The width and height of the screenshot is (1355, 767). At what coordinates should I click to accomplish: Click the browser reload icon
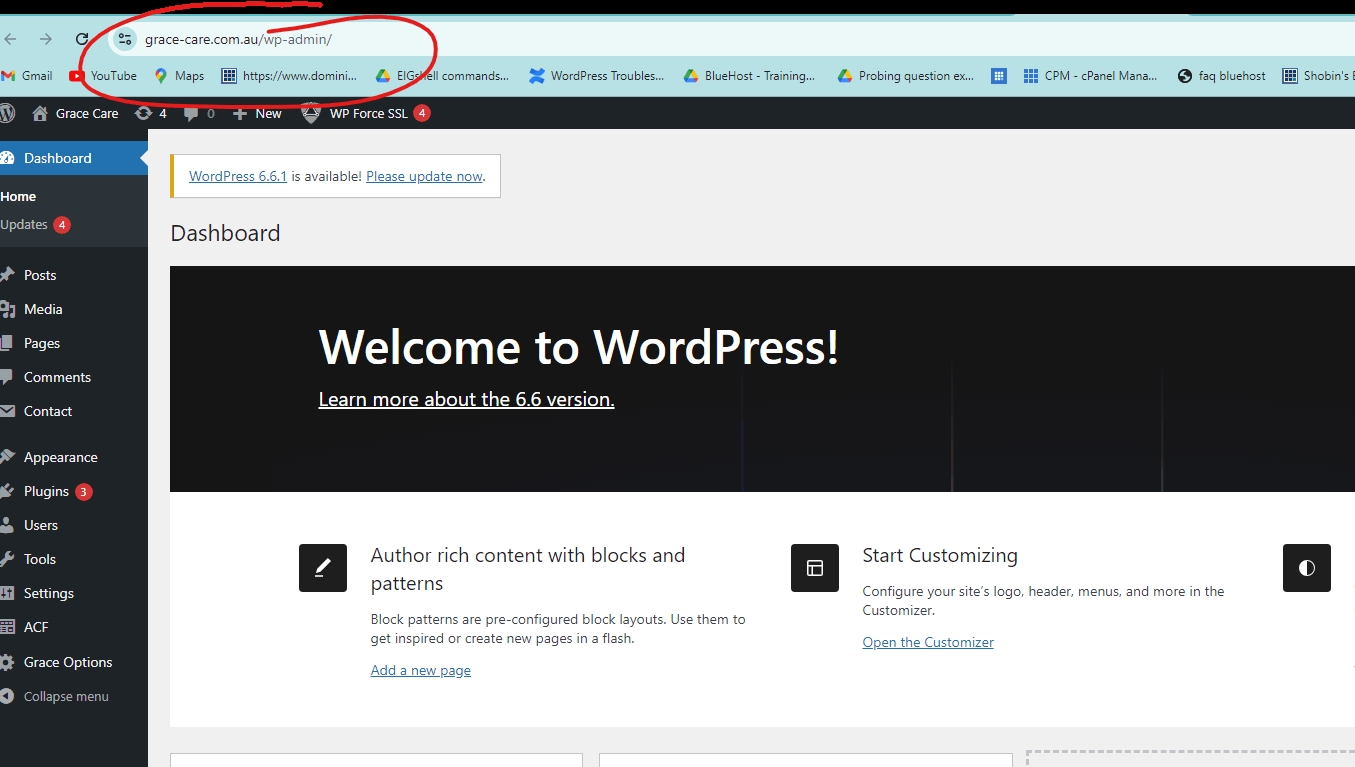83,39
